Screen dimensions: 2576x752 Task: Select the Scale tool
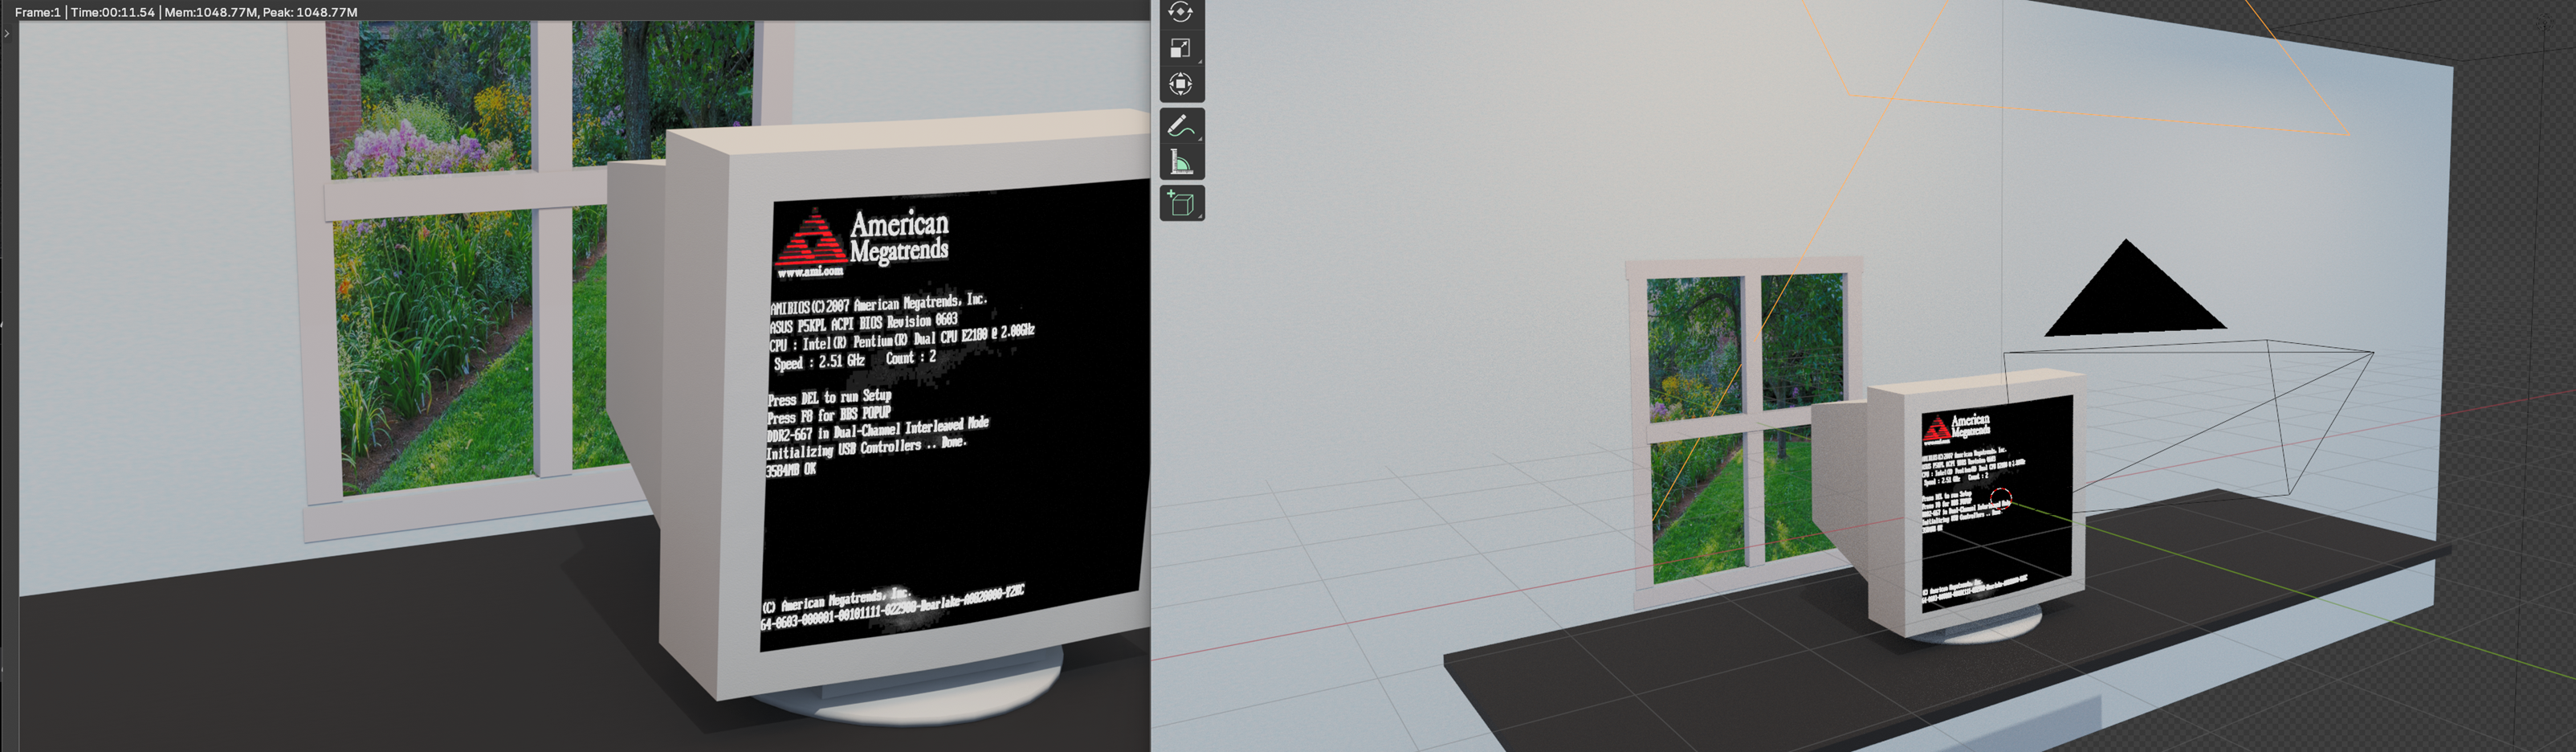pos(1181,48)
